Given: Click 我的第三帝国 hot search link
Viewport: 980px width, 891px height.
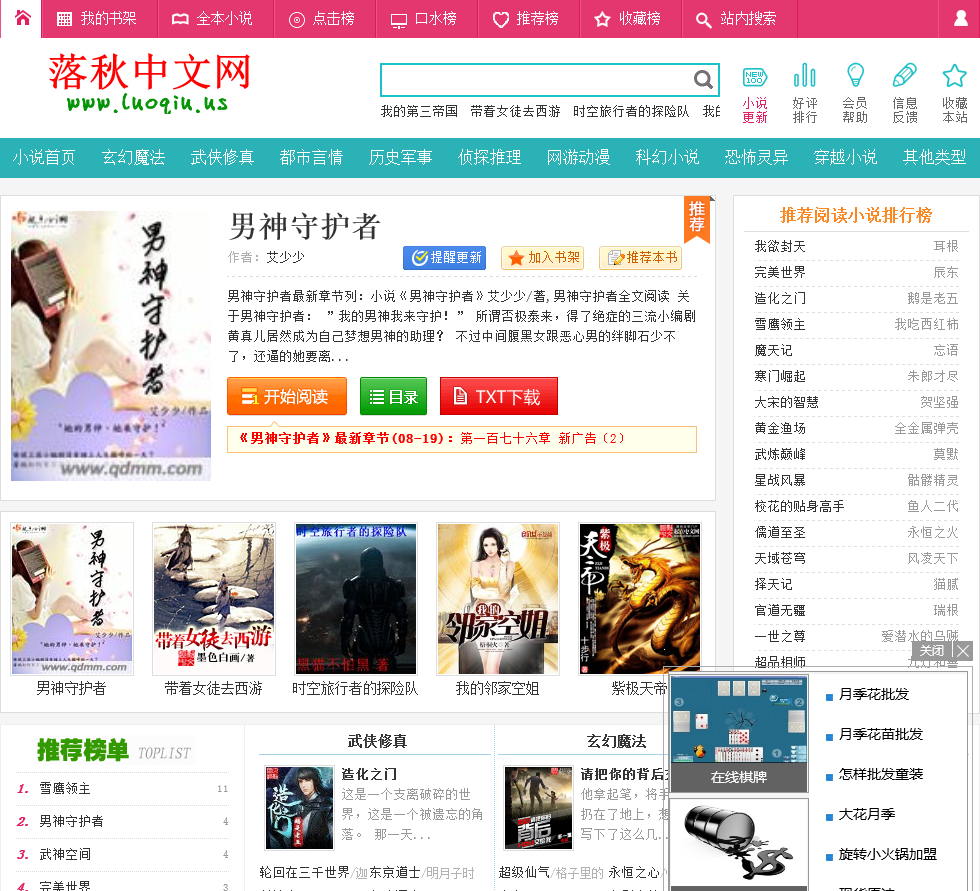Looking at the screenshot, I should point(419,111).
